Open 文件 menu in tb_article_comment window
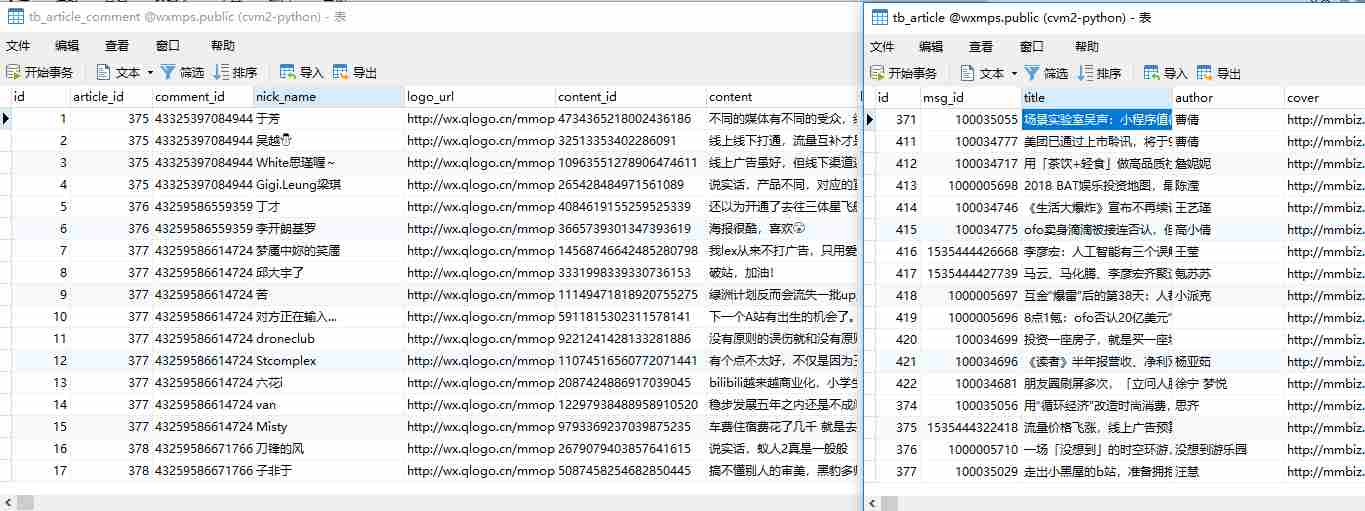Image resolution: width=1365 pixels, height=511 pixels. pos(18,46)
